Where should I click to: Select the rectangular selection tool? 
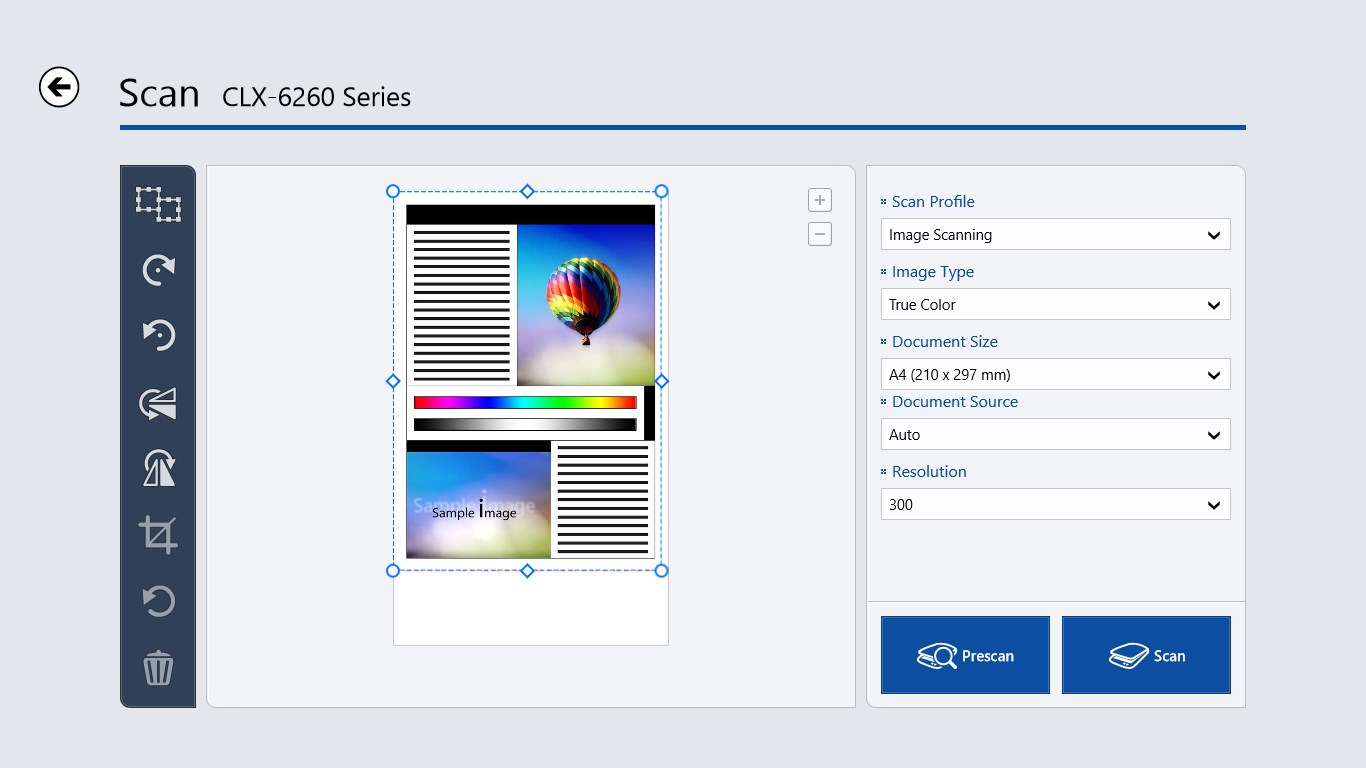(x=157, y=204)
